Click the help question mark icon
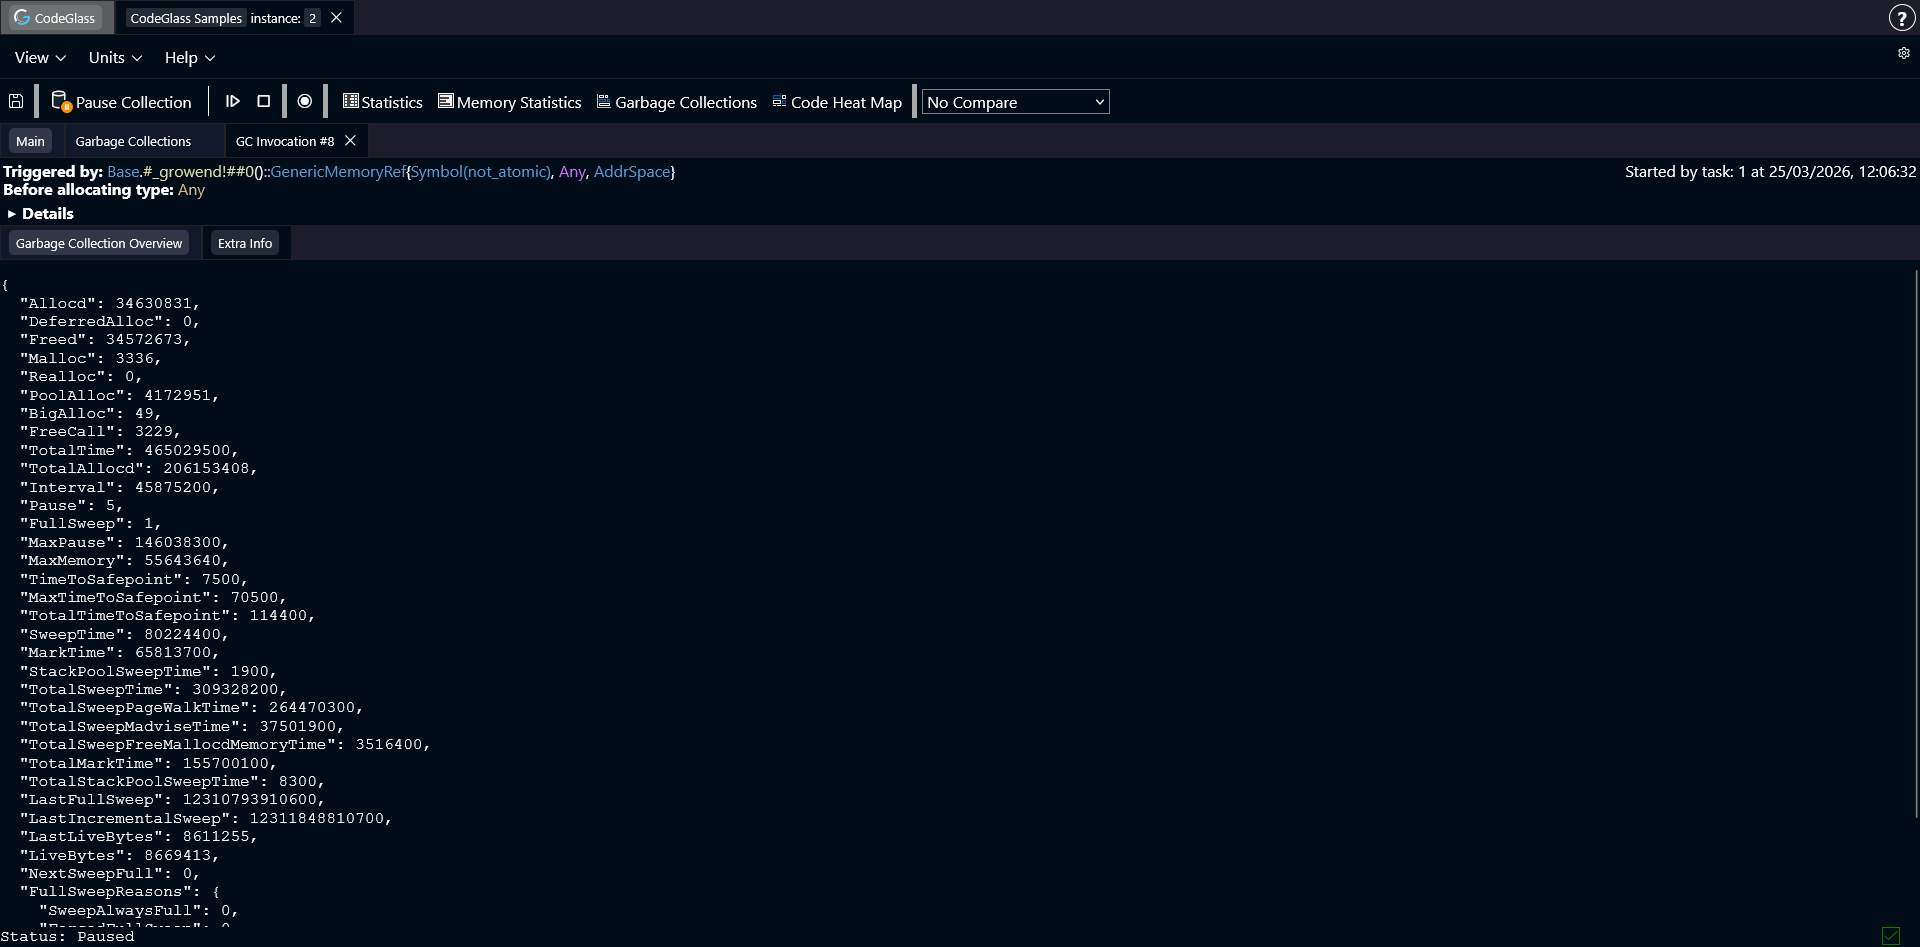1920x947 pixels. point(1900,18)
